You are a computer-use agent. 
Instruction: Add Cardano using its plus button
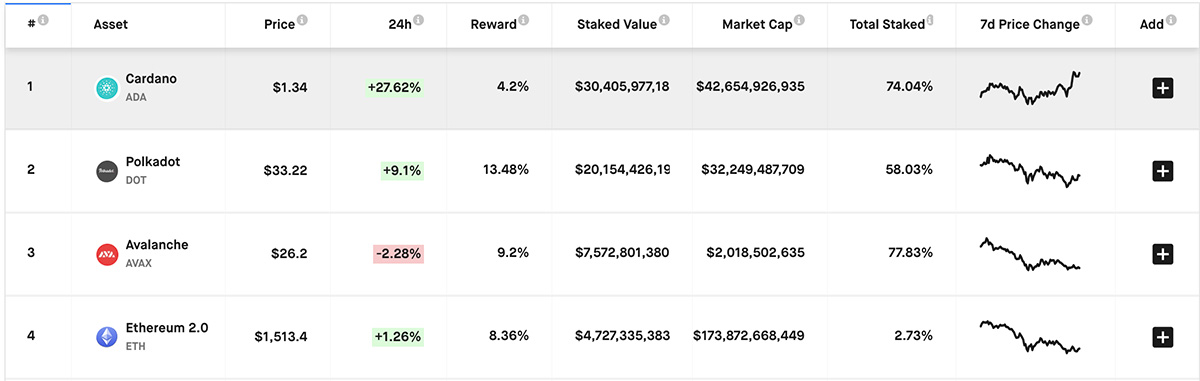pos(1162,88)
